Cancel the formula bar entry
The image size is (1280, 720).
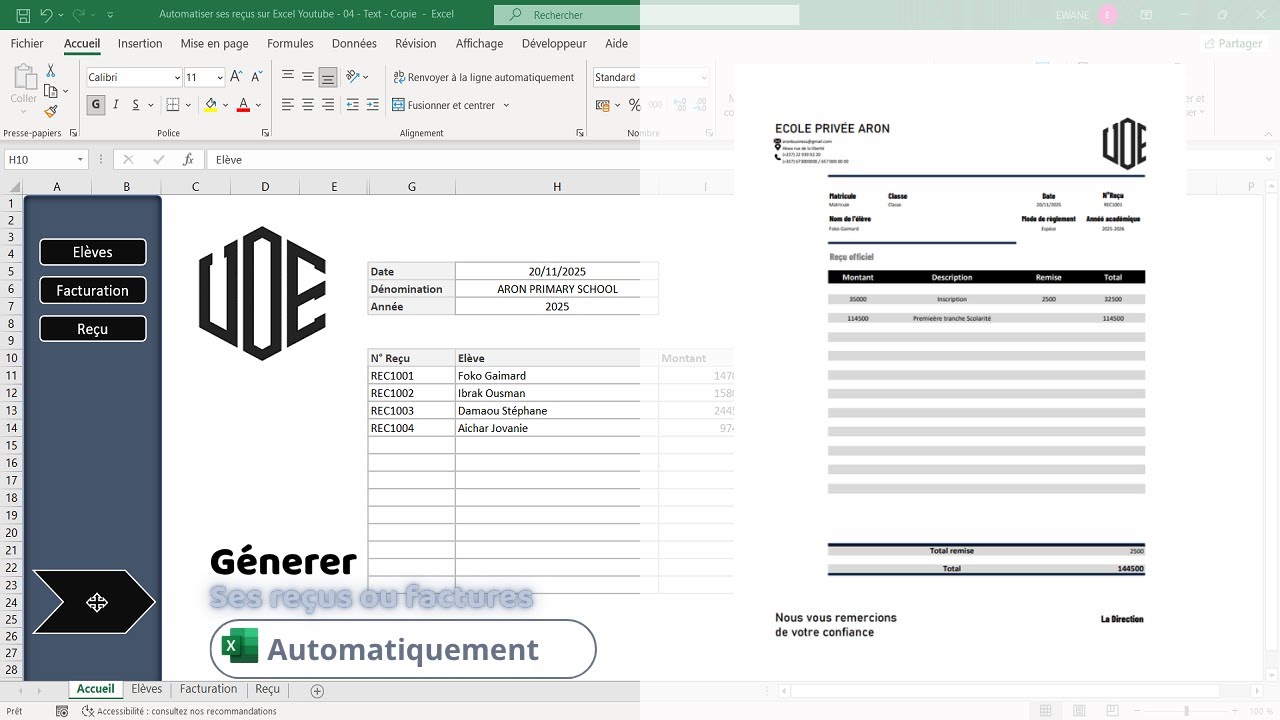pos(128,159)
